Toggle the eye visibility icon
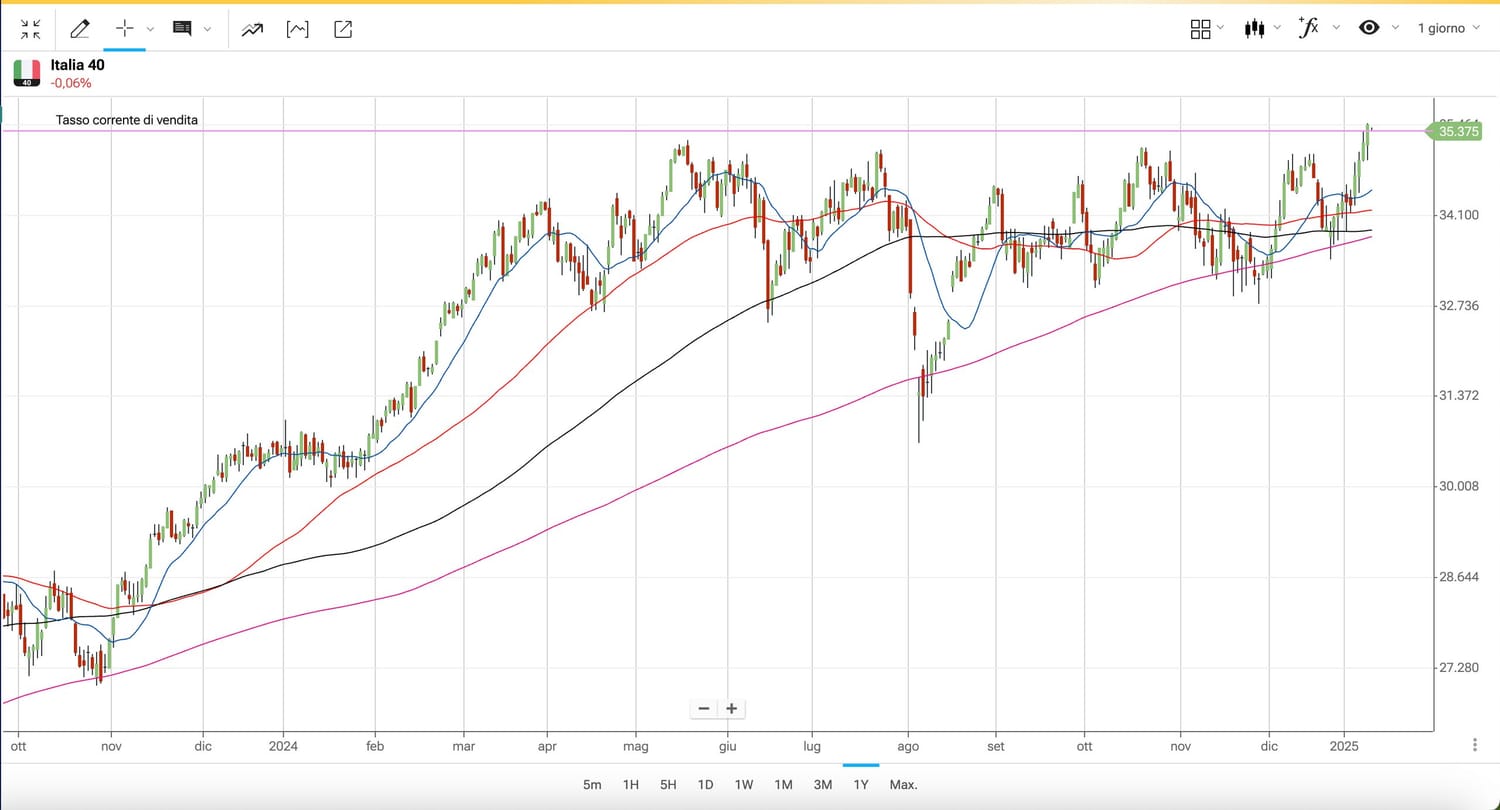The width and height of the screenshot is (1500, 810). coord(1369,28)
